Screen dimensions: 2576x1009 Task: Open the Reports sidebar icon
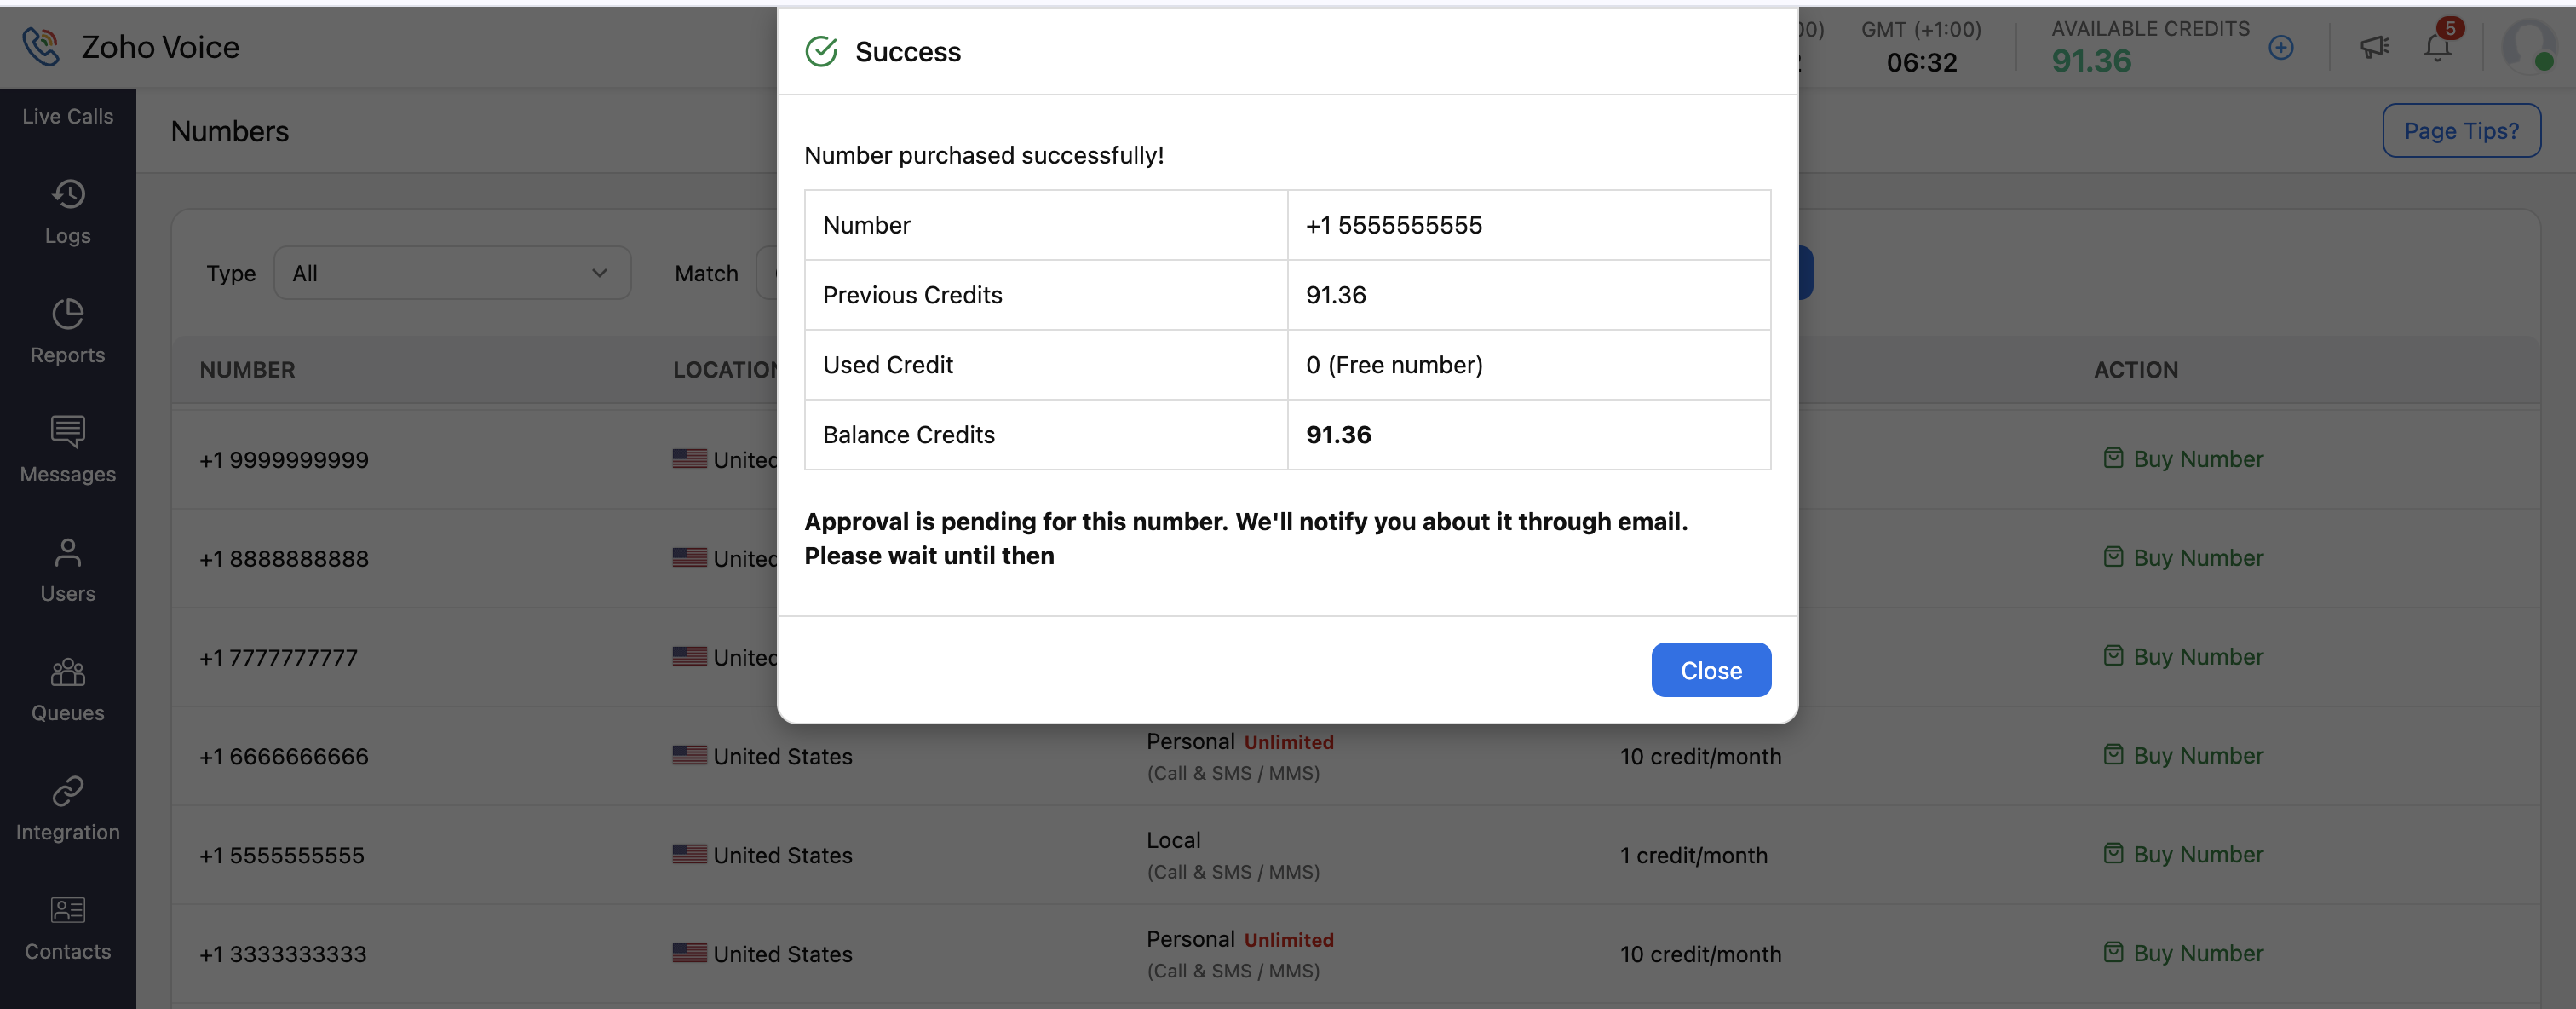coord(68,330)
